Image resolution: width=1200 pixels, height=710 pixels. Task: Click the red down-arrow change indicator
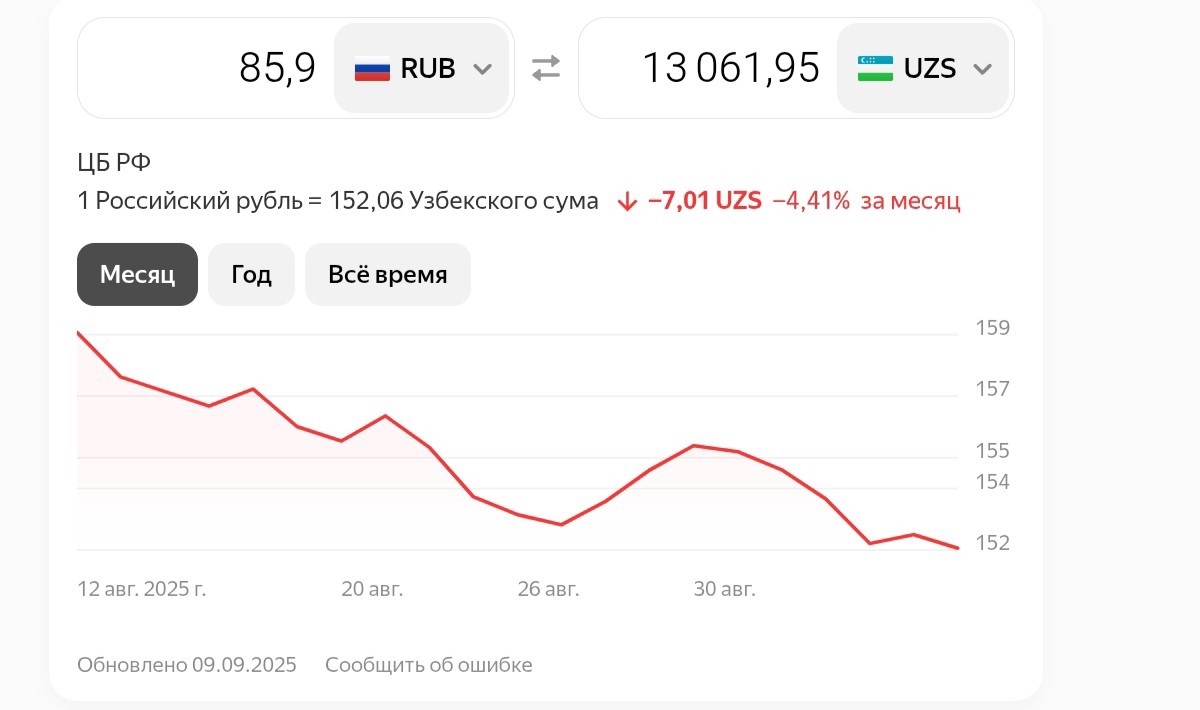(x=627, y=201)
